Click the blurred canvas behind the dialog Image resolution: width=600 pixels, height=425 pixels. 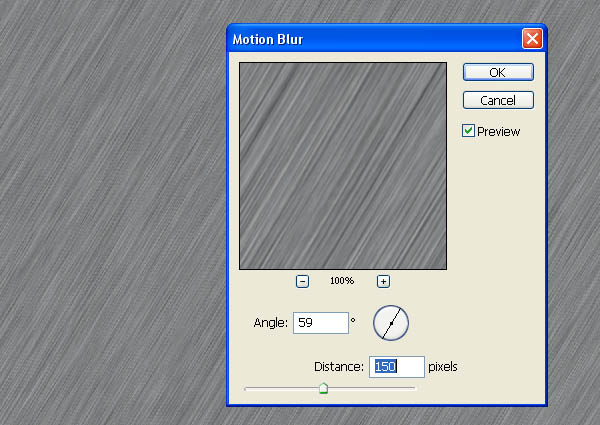tap(111, 214)
